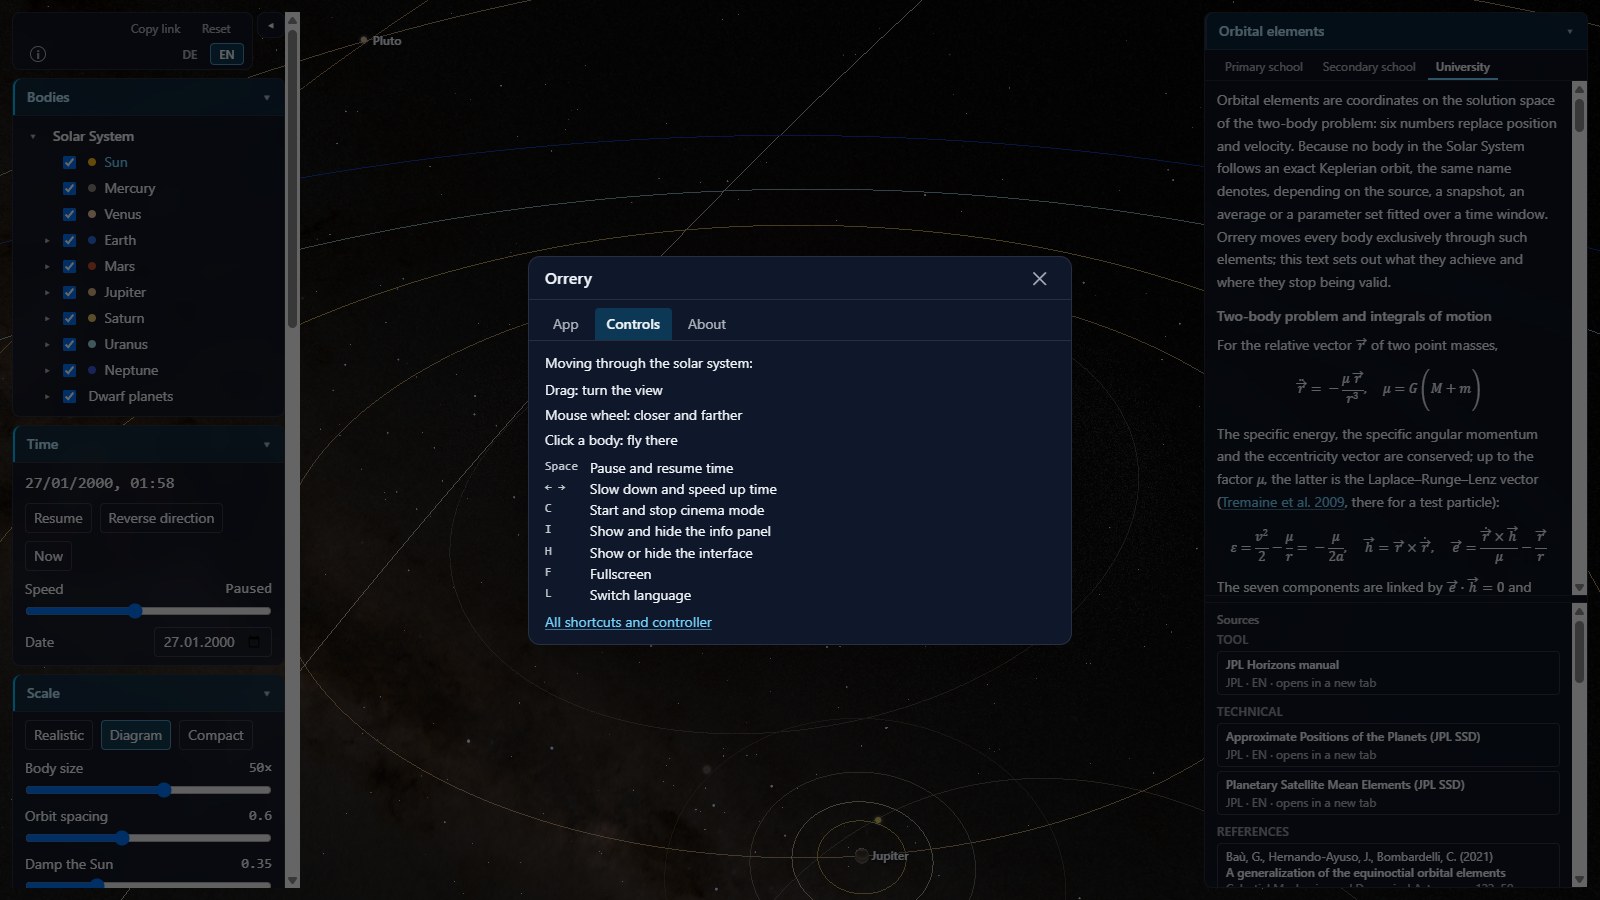Close the Orrery dialog

(1039, 279)
